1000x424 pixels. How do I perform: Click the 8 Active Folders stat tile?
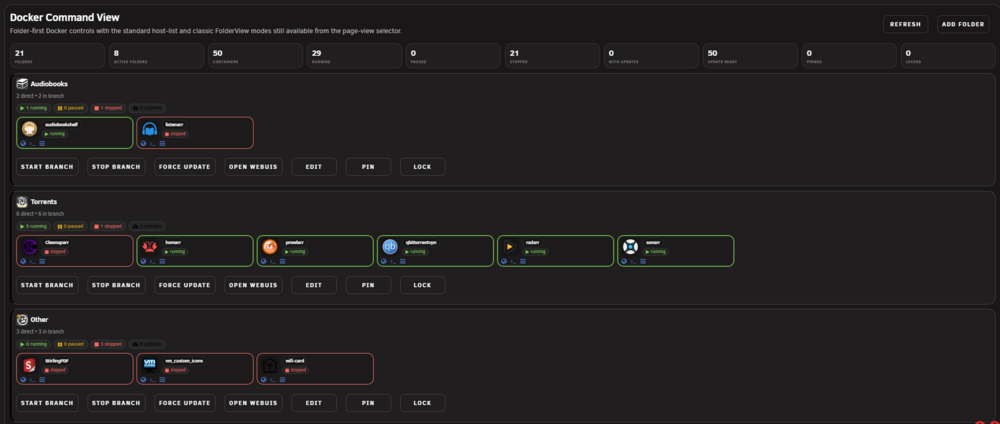[156, 56]
